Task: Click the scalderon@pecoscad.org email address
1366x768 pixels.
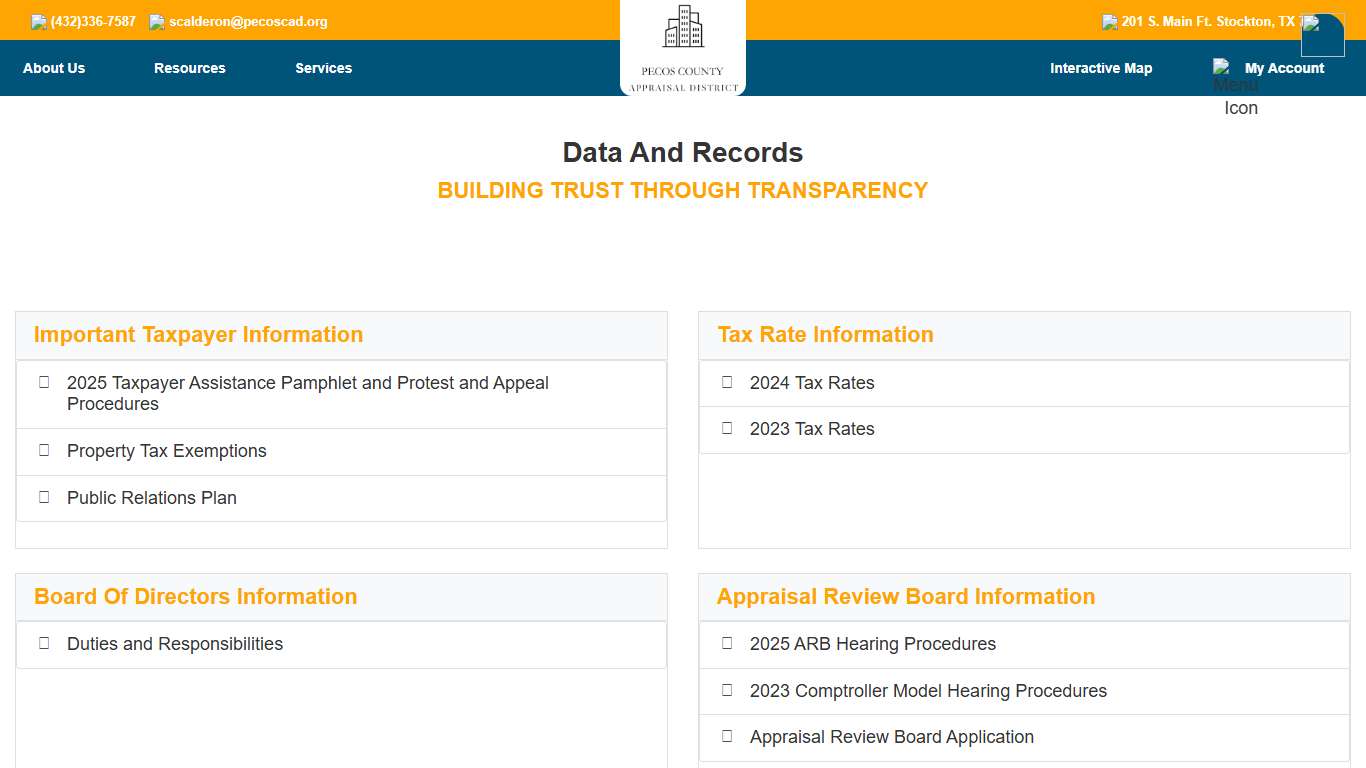Action: coord(248,21)
